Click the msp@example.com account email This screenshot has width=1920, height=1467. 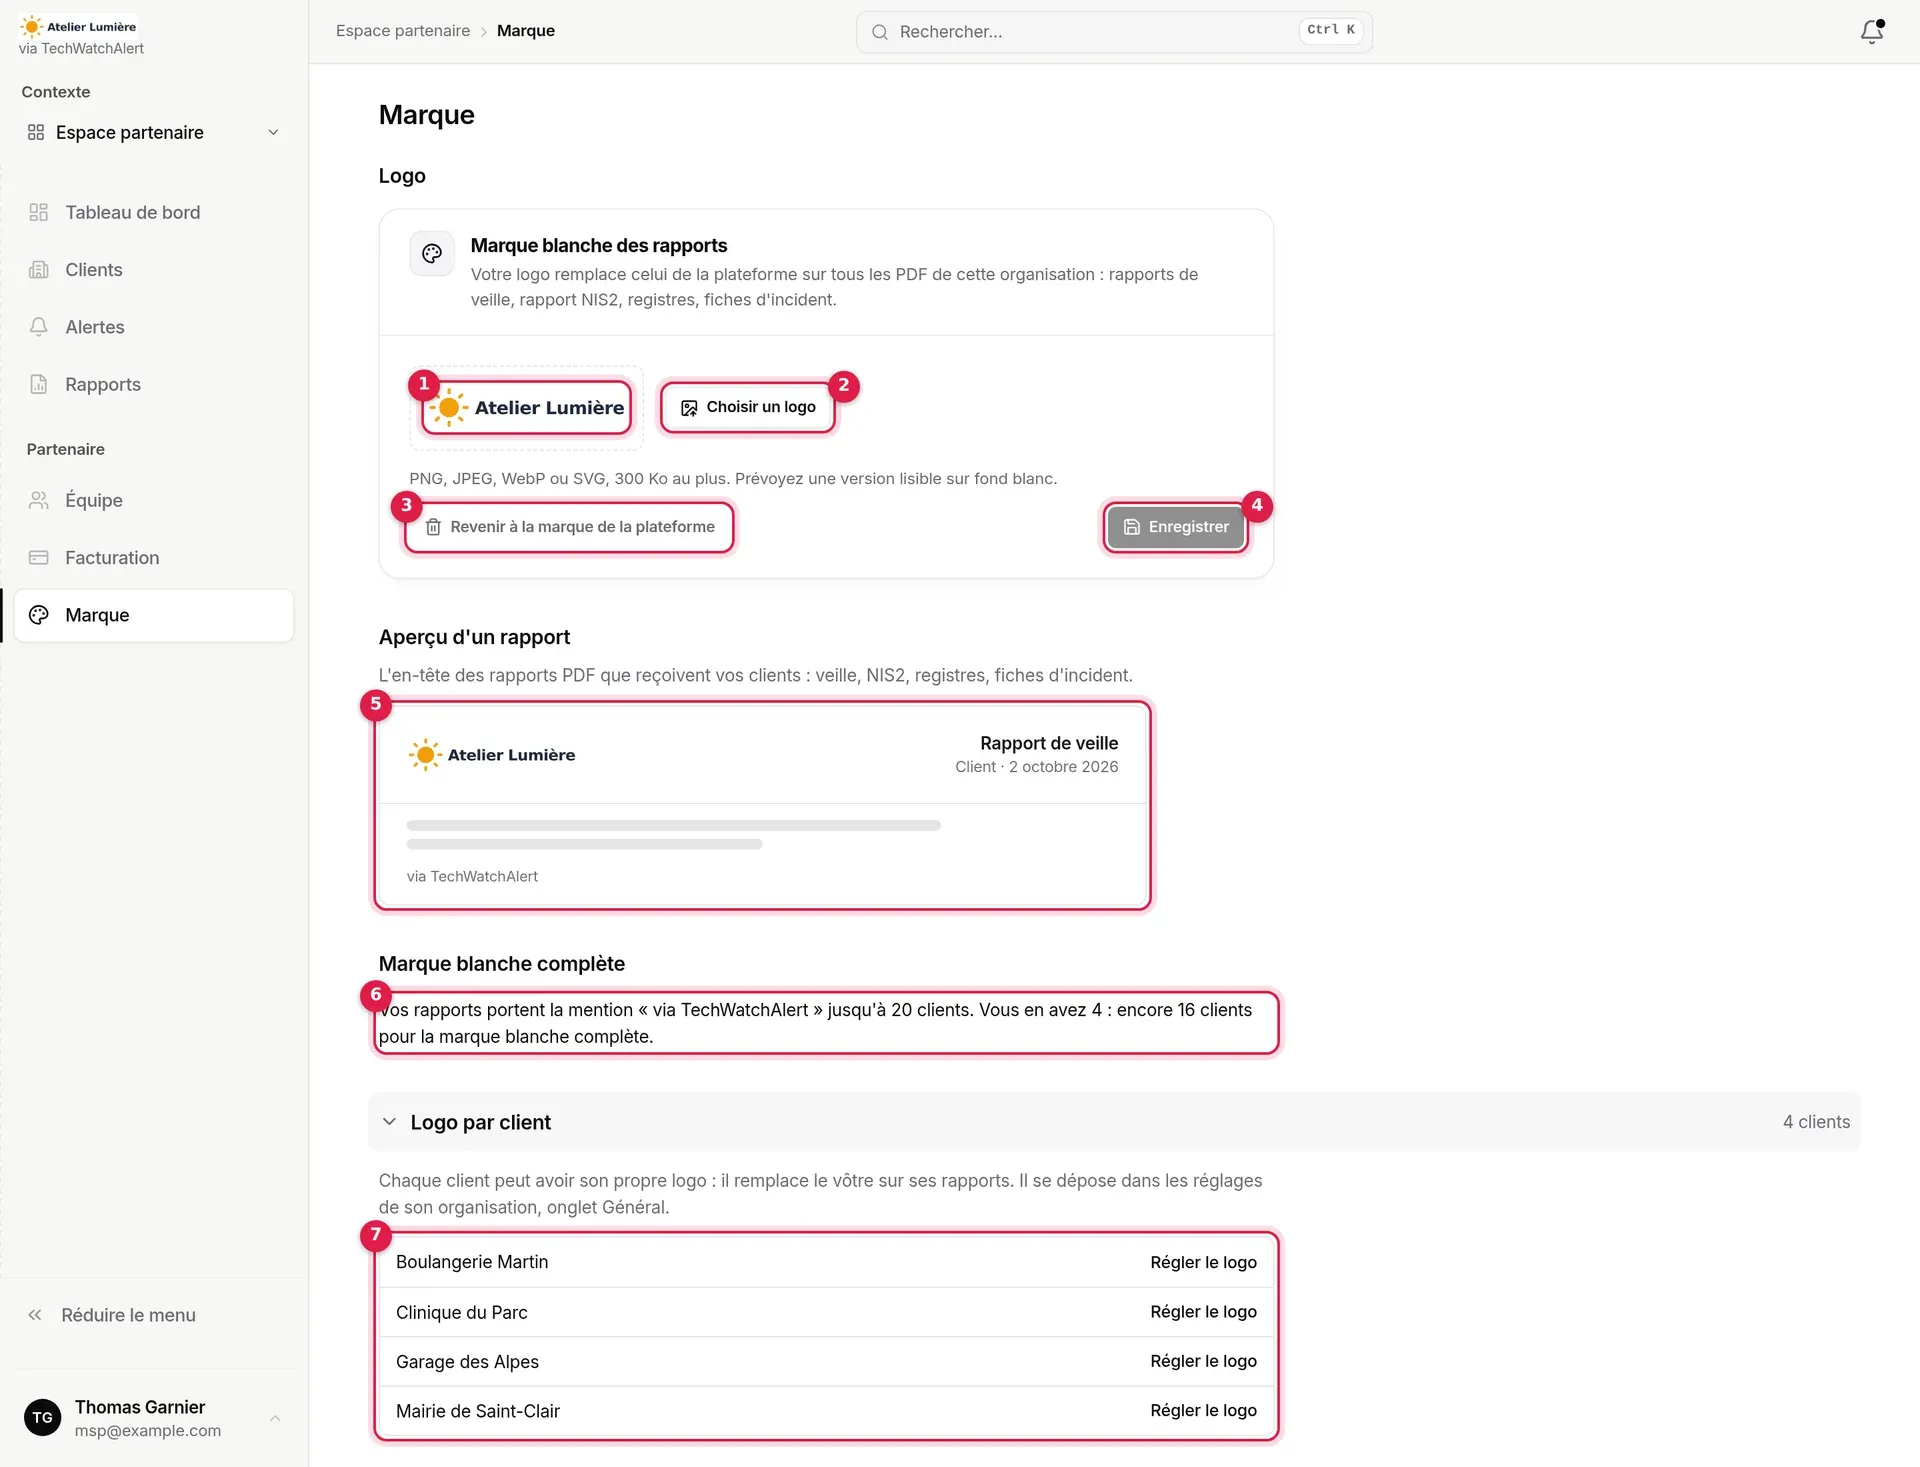148,1431
